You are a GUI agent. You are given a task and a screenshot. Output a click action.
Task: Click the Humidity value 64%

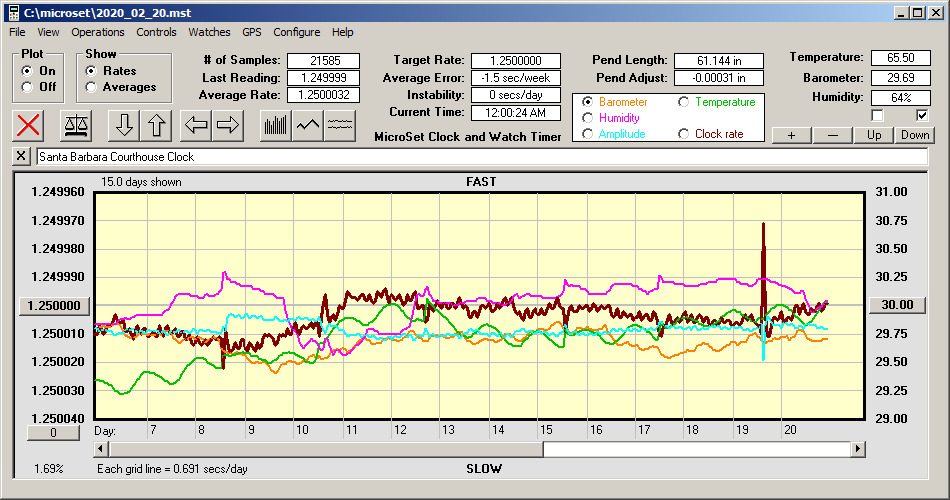[x=900, y=97]
